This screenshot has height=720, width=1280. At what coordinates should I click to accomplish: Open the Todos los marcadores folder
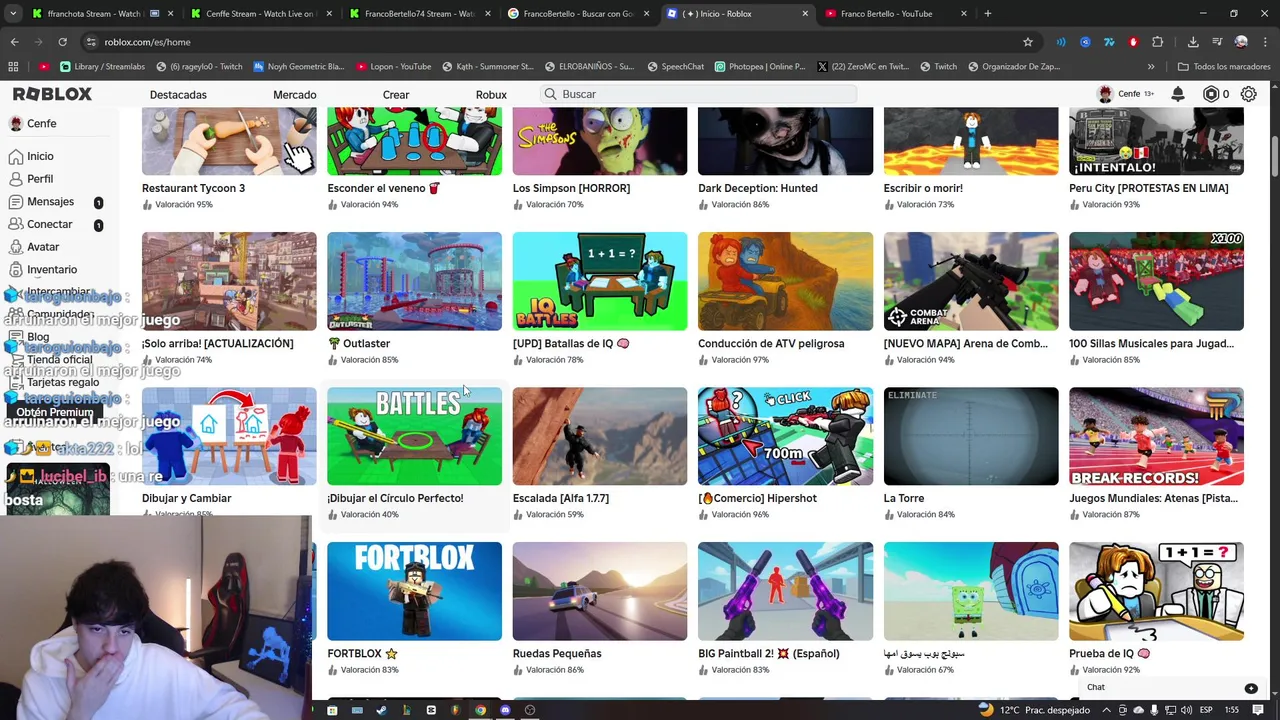1224,67
